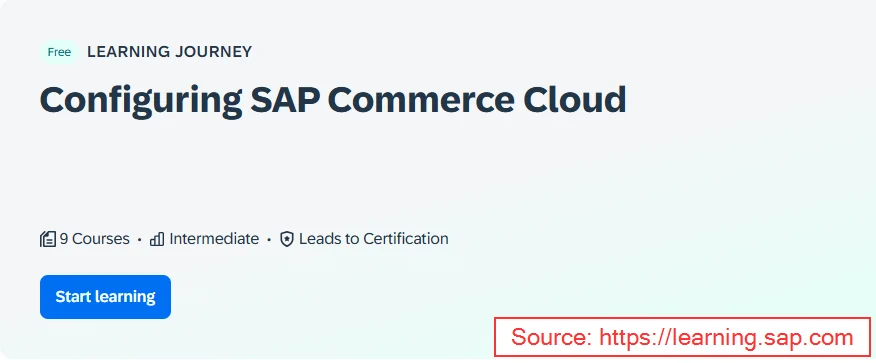Click the bar chart difficulty level icon
Viewport: 876px width, 363px height.
[157, 240]
